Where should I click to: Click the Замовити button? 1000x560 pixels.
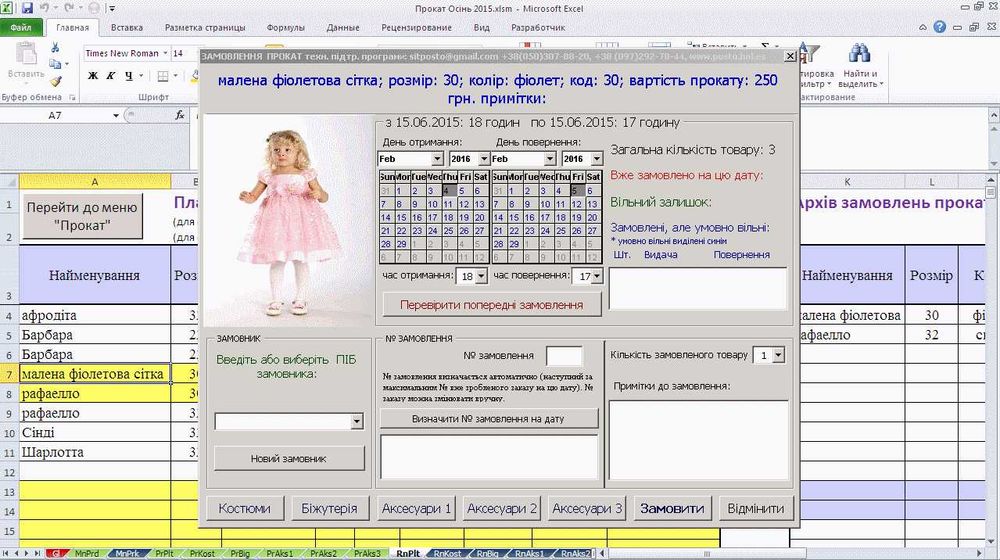pos(672,508)
